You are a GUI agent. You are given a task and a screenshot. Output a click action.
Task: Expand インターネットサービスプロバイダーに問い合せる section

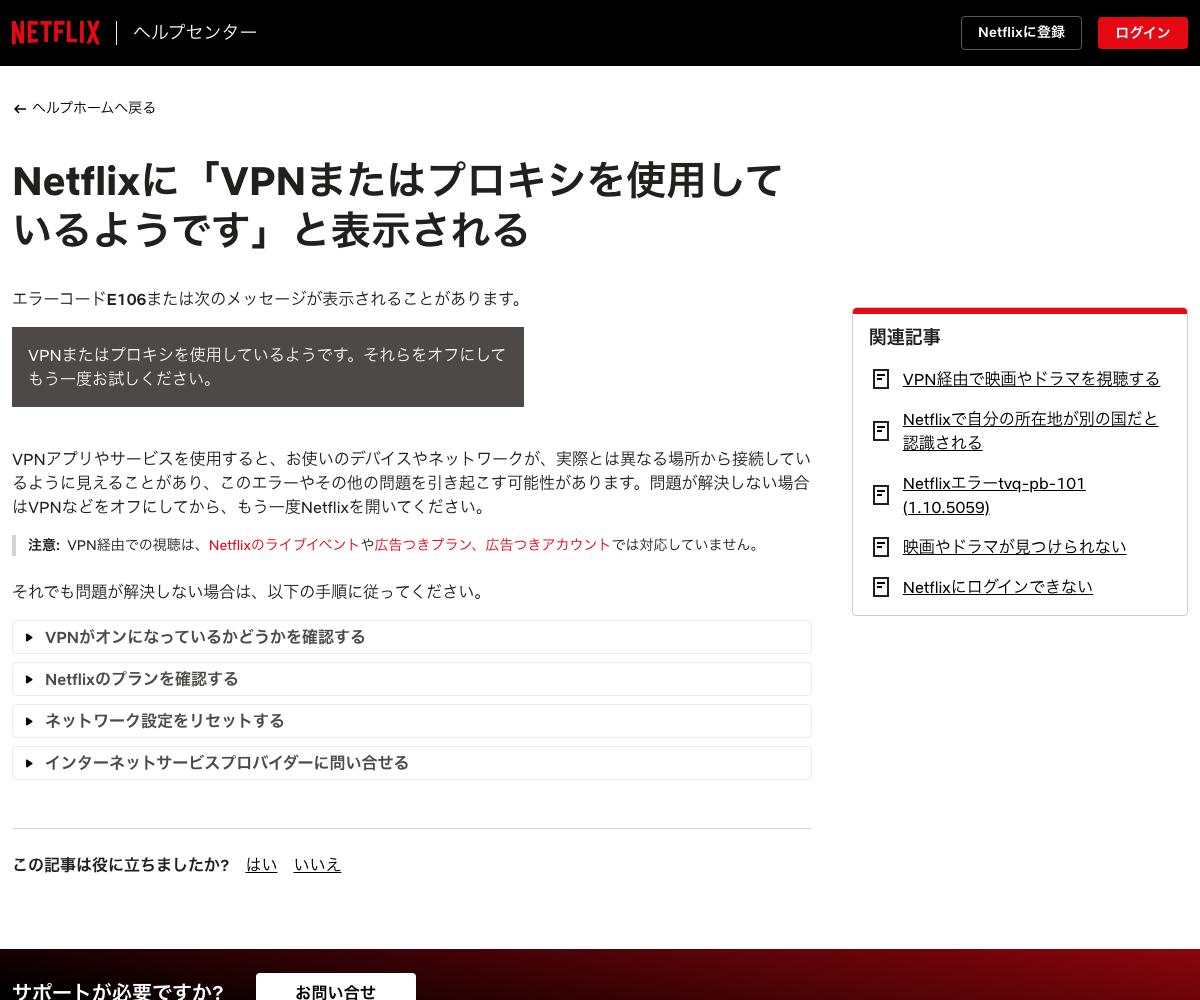click(x=412, y=763)
